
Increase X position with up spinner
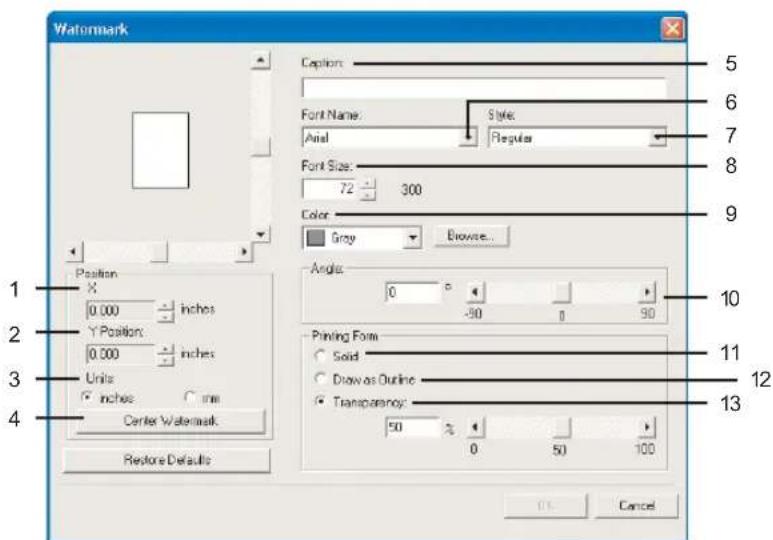click(166, 306)
